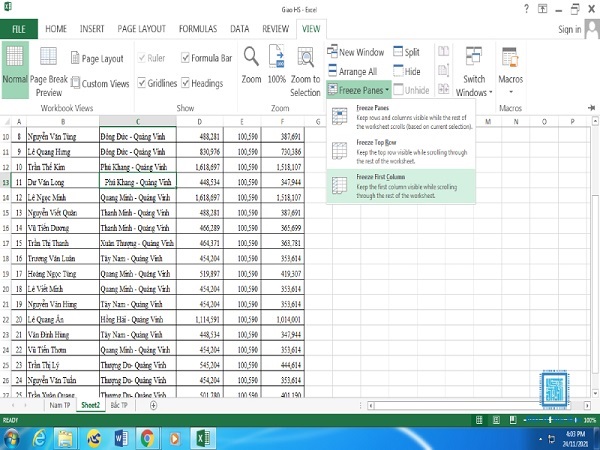Viewport: 600px width, 450px height.
Task: Click Reset Window Position icon
Action: coord(443,89)
